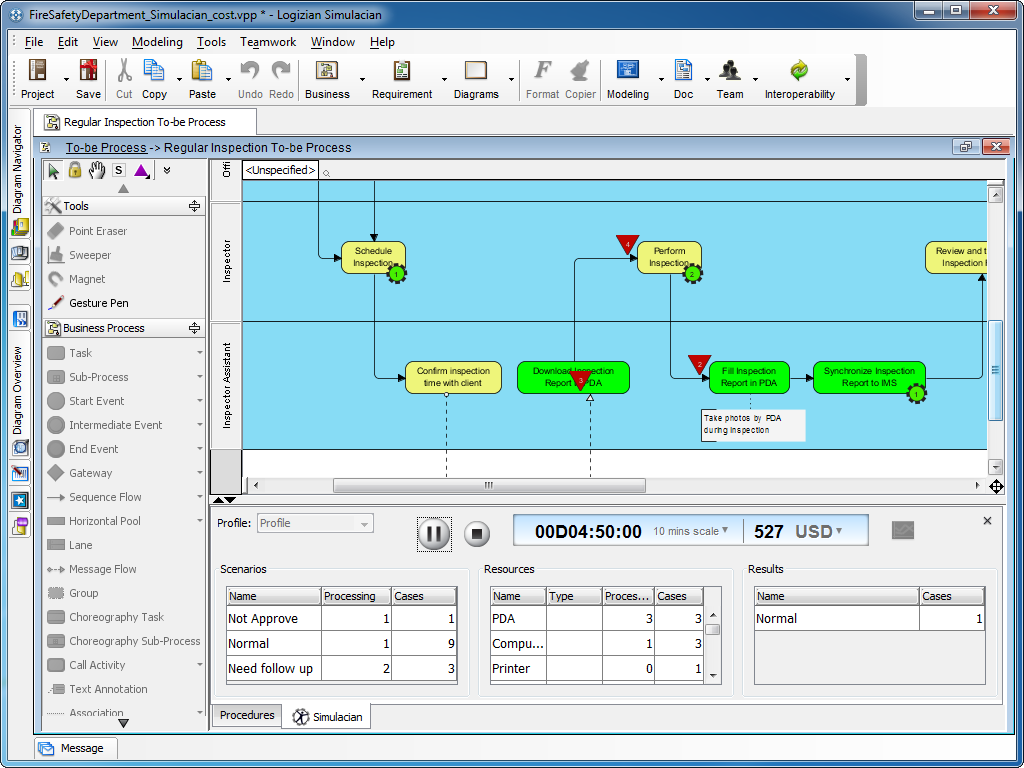Toggle the diagram lock icon

point(74,170)
